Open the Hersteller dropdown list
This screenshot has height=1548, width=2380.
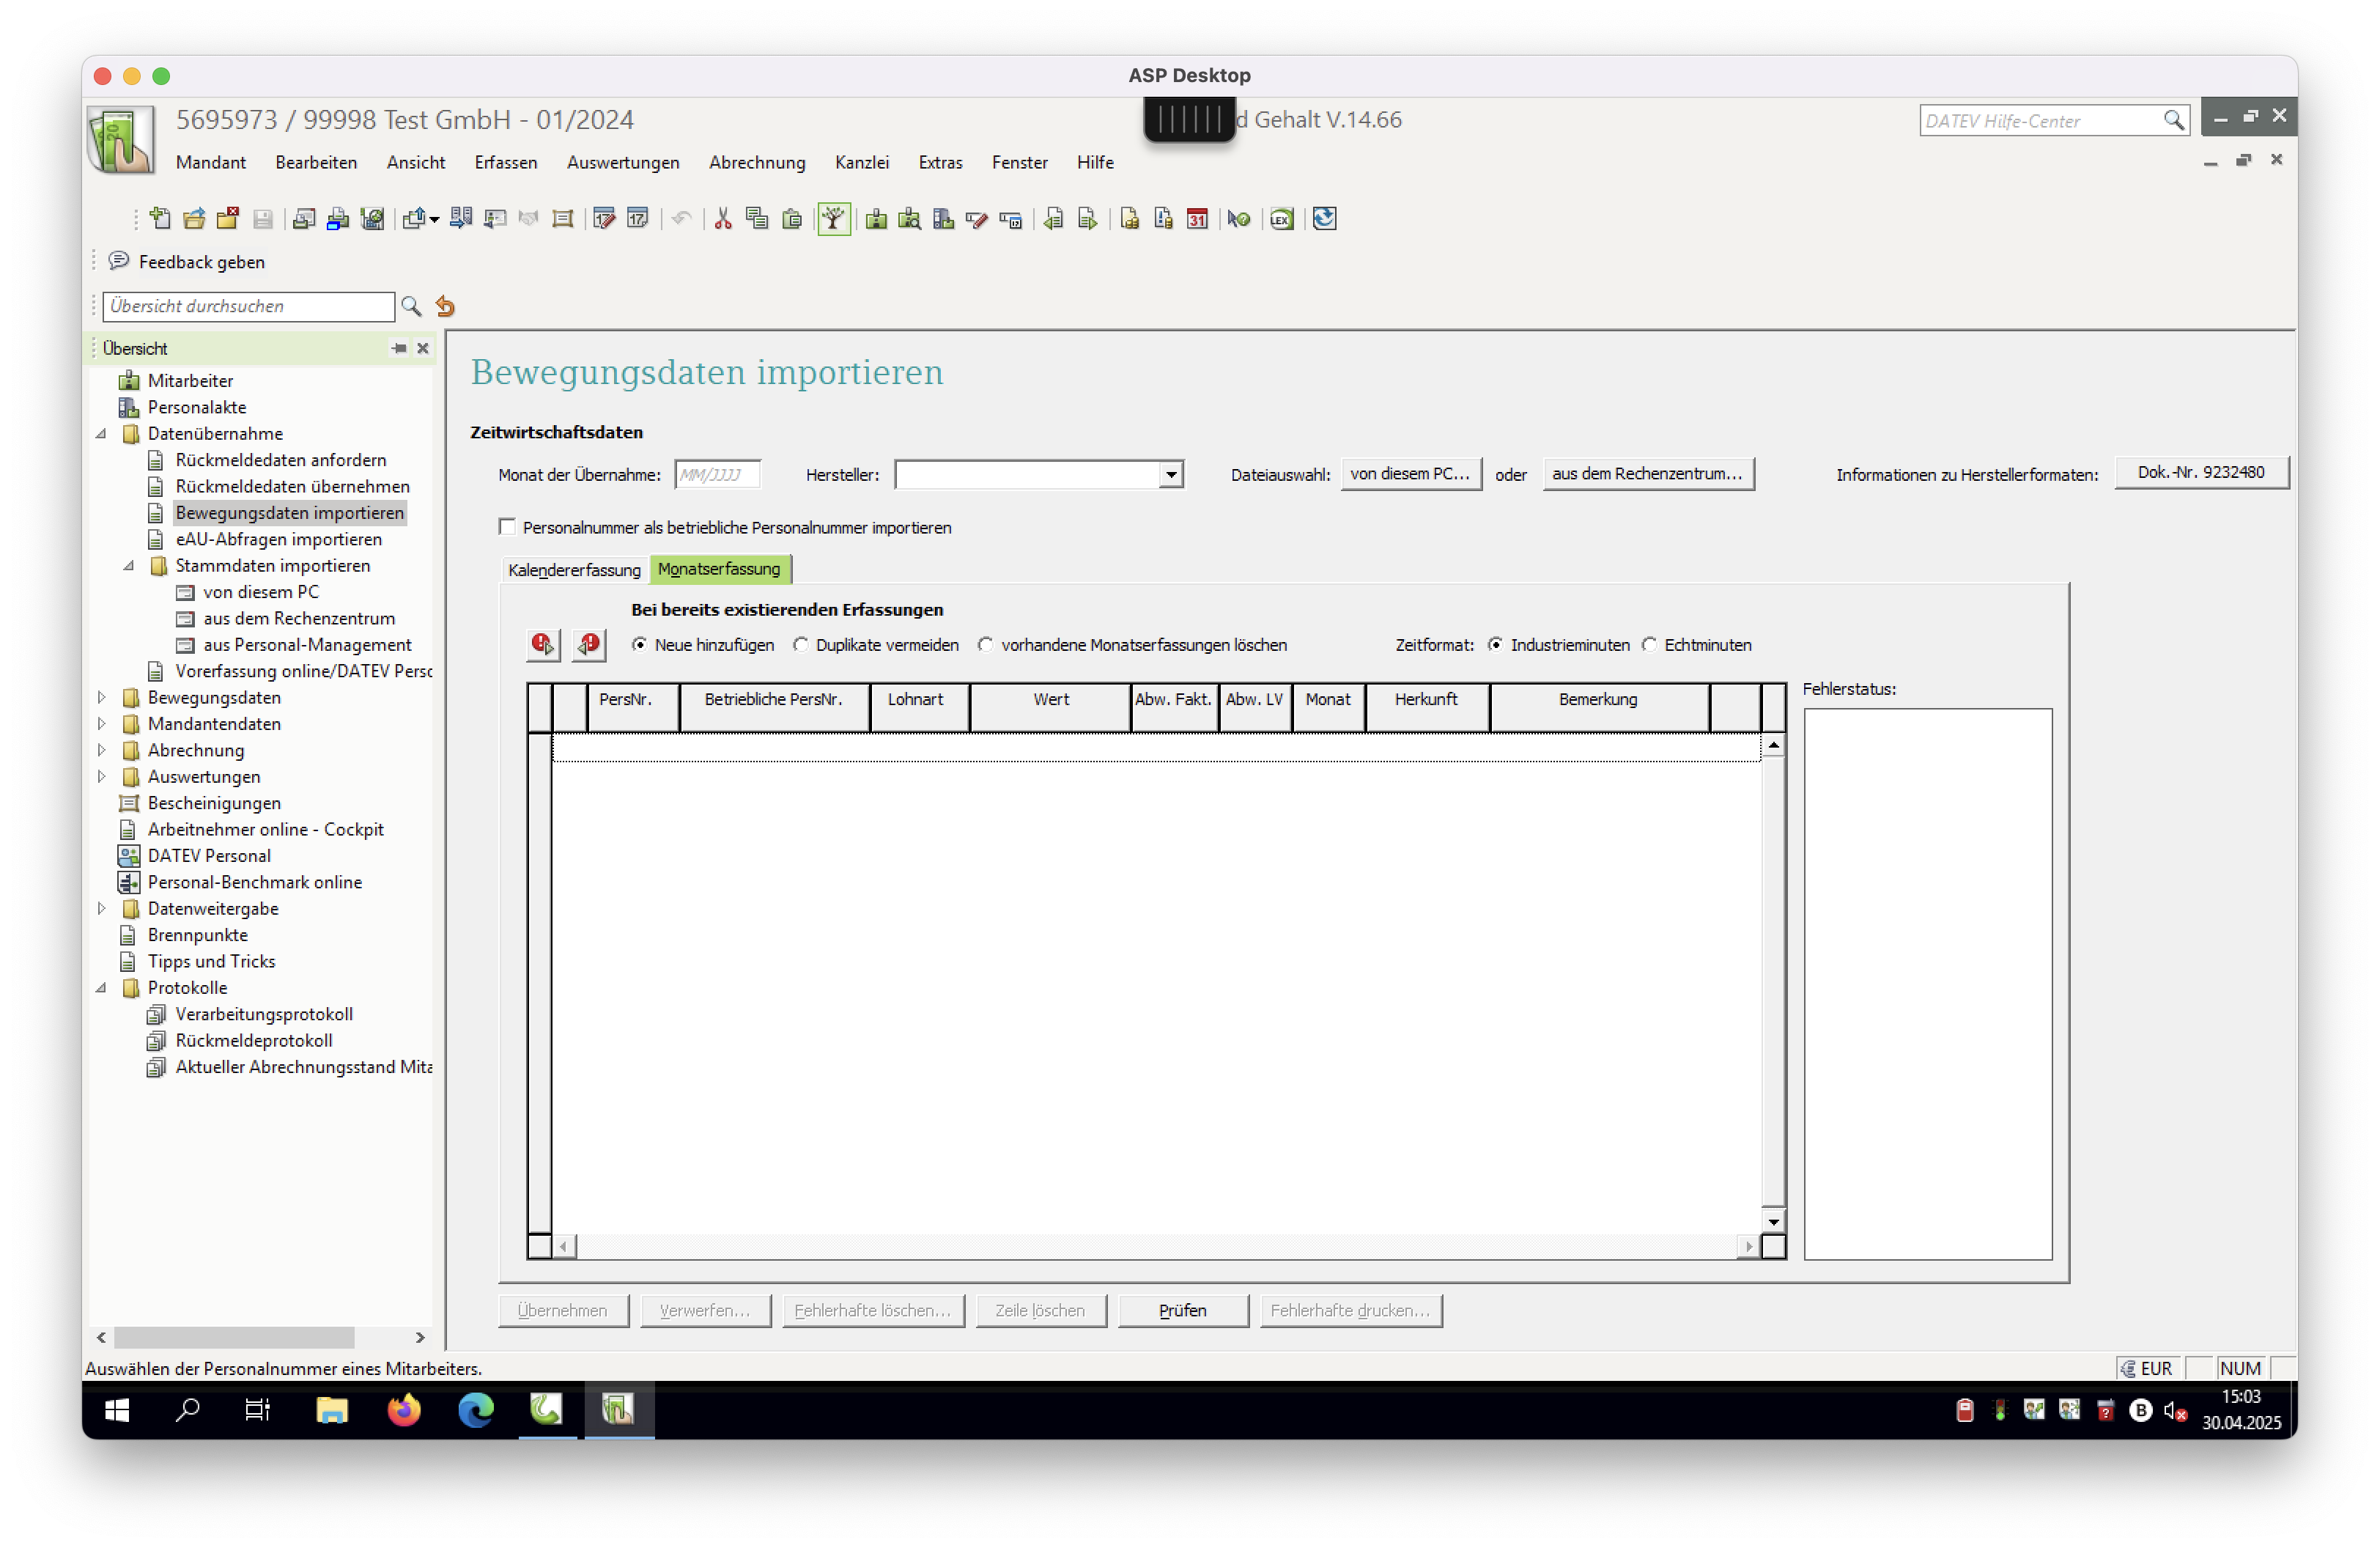click(1171, 475)
